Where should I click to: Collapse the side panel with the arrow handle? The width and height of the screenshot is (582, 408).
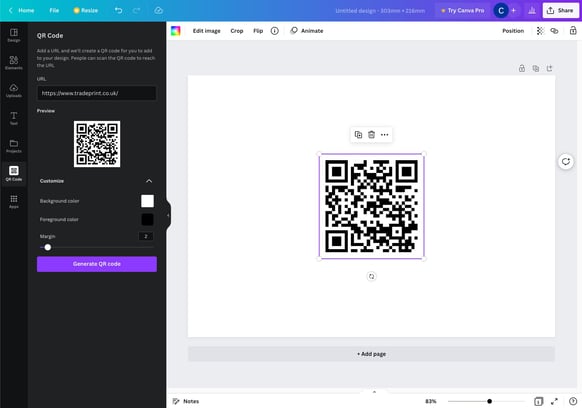(168, 215)
